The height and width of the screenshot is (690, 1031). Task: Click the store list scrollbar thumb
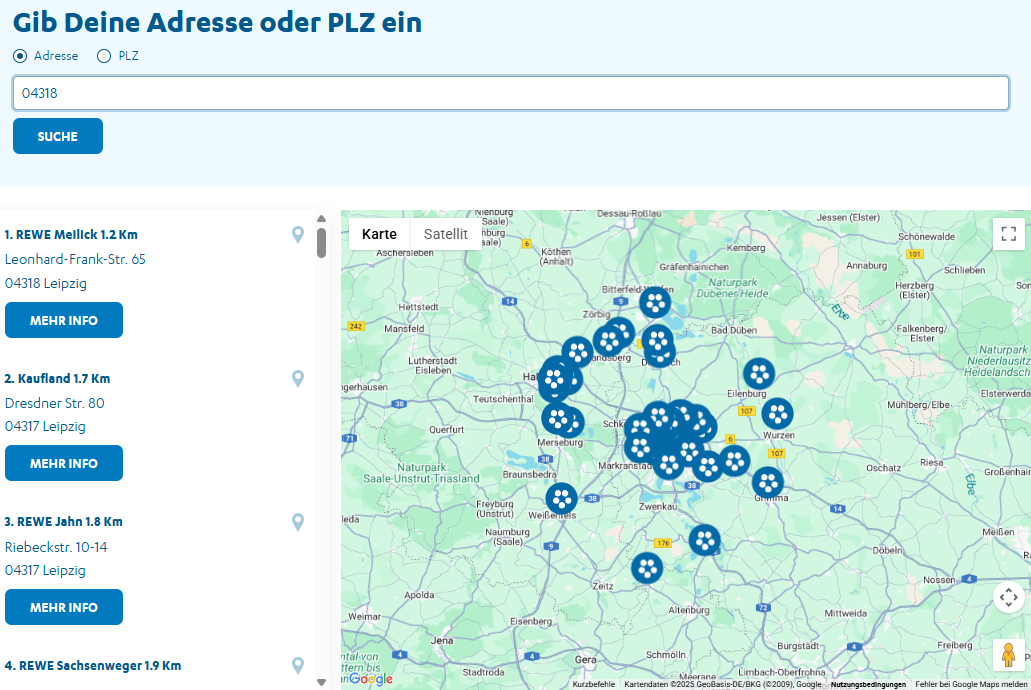322,243
